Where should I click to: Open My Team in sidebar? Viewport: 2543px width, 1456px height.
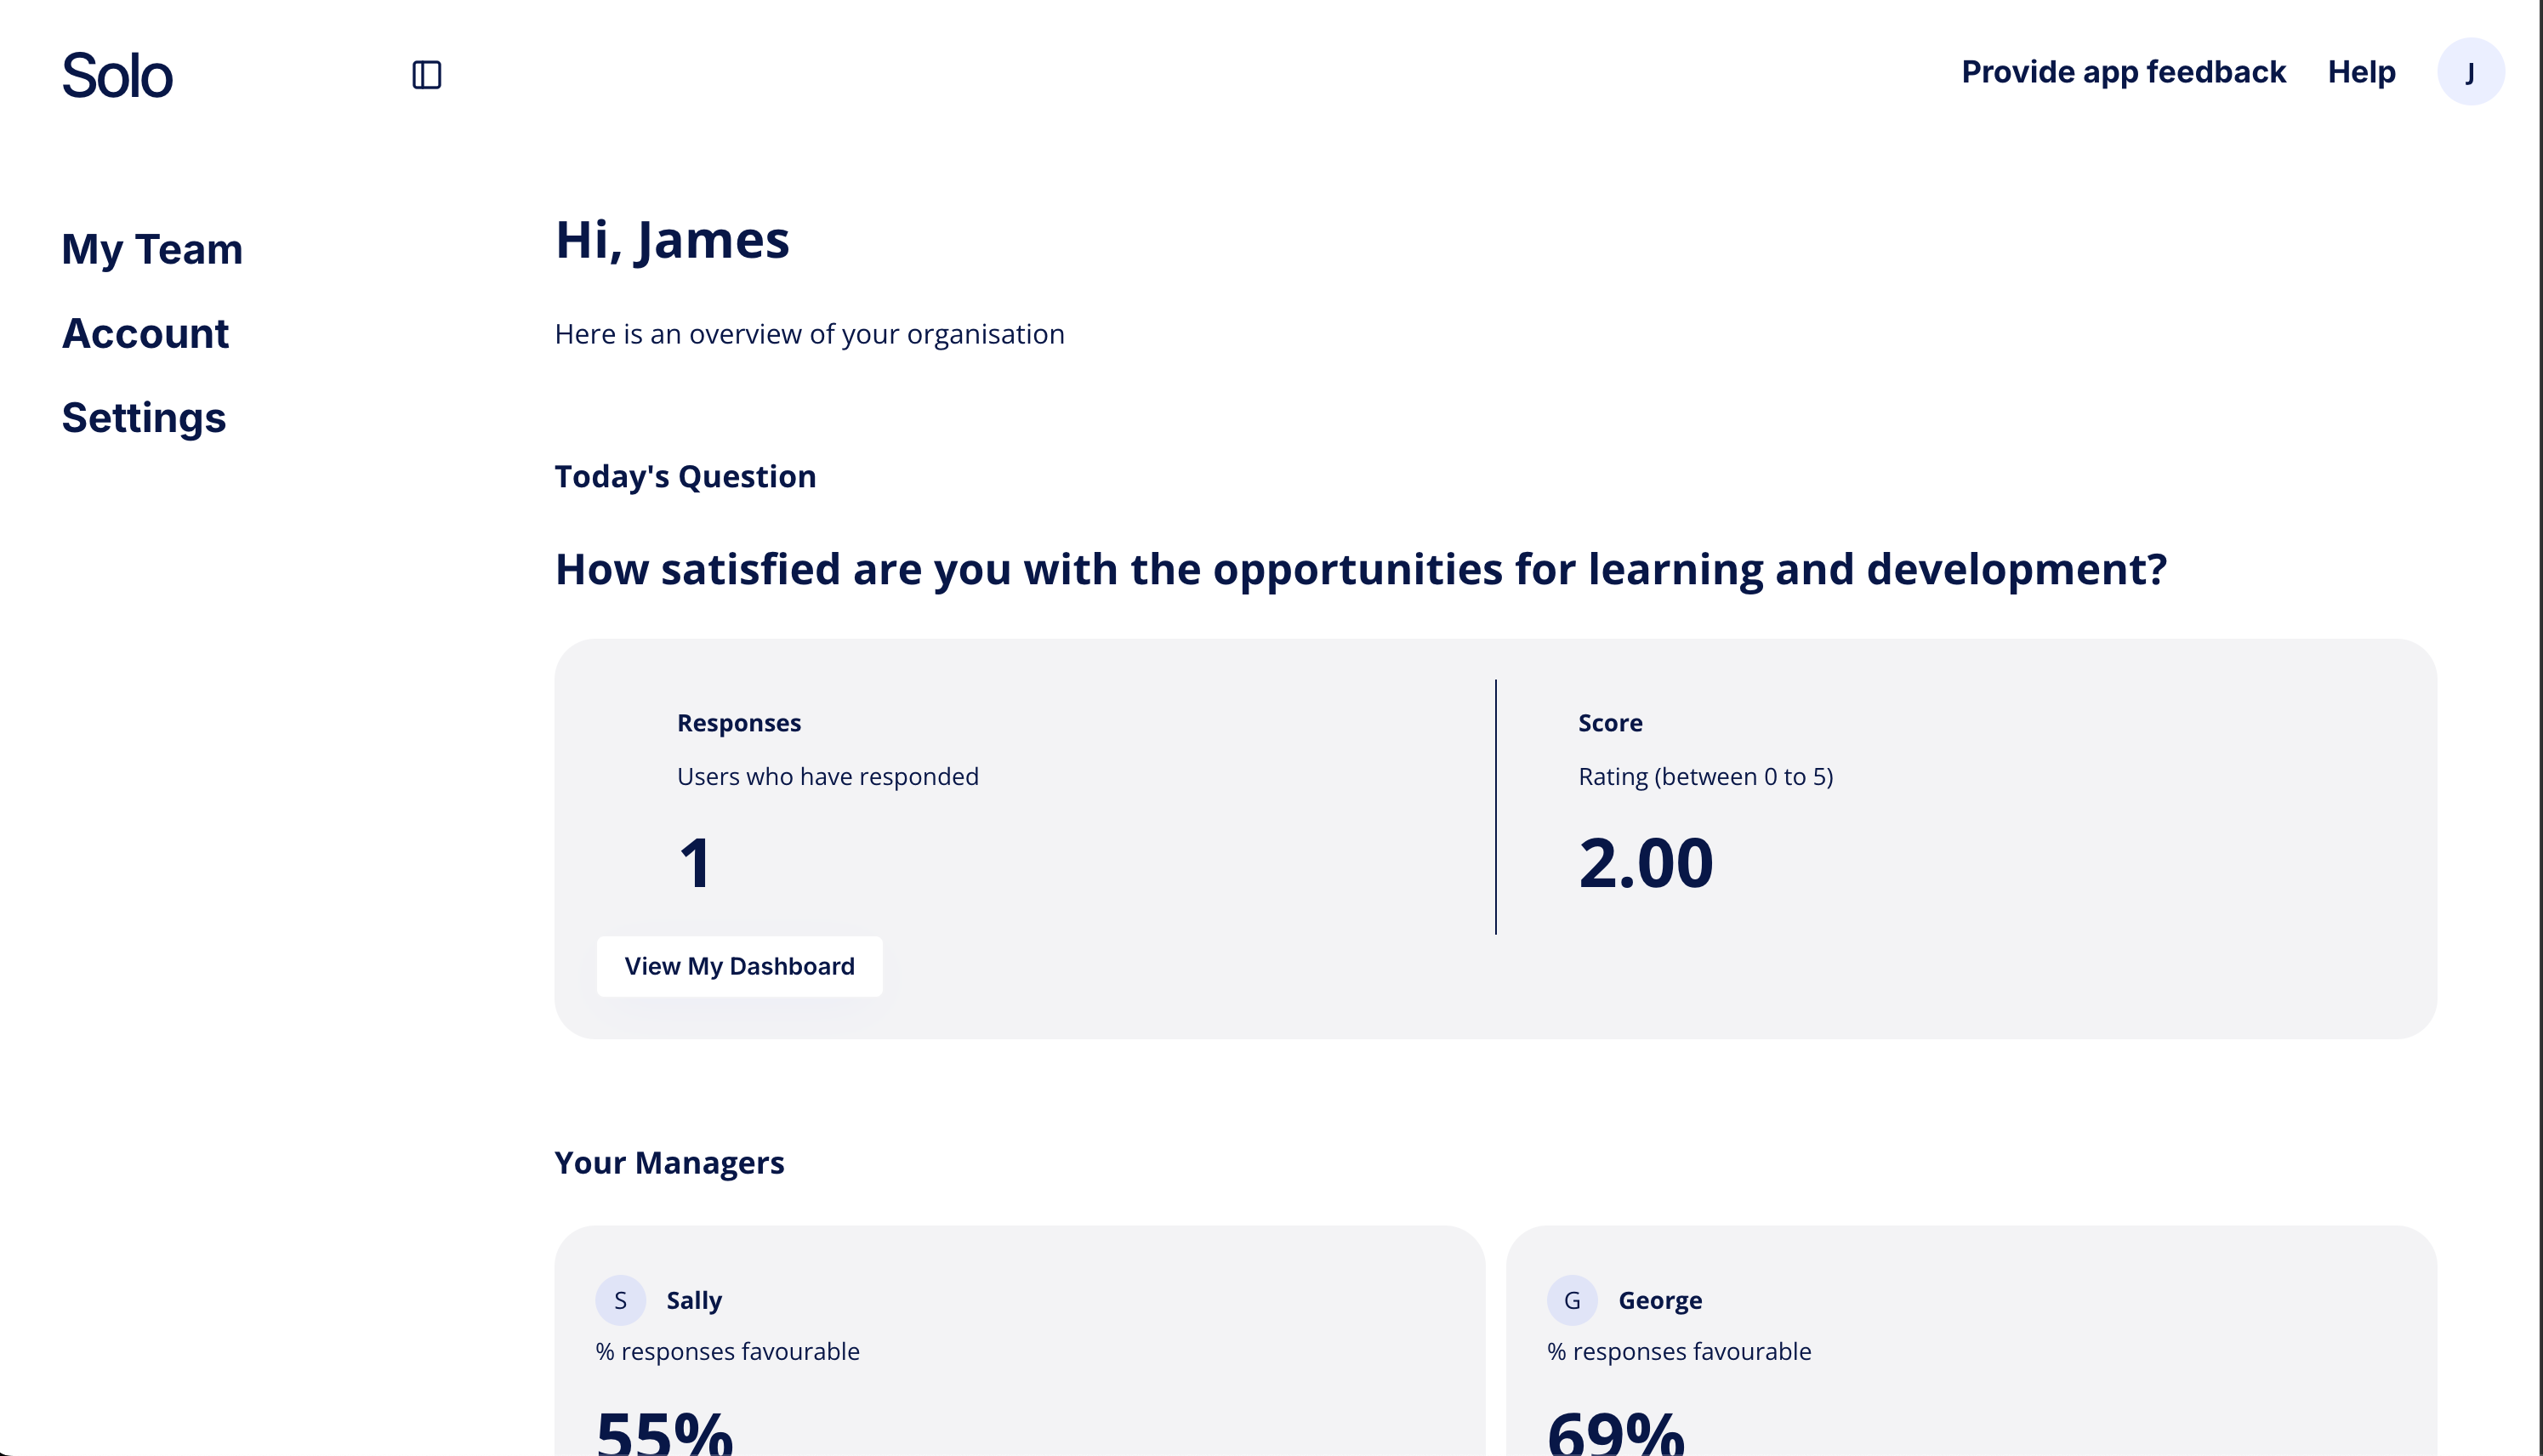click(x=152, y=249)
